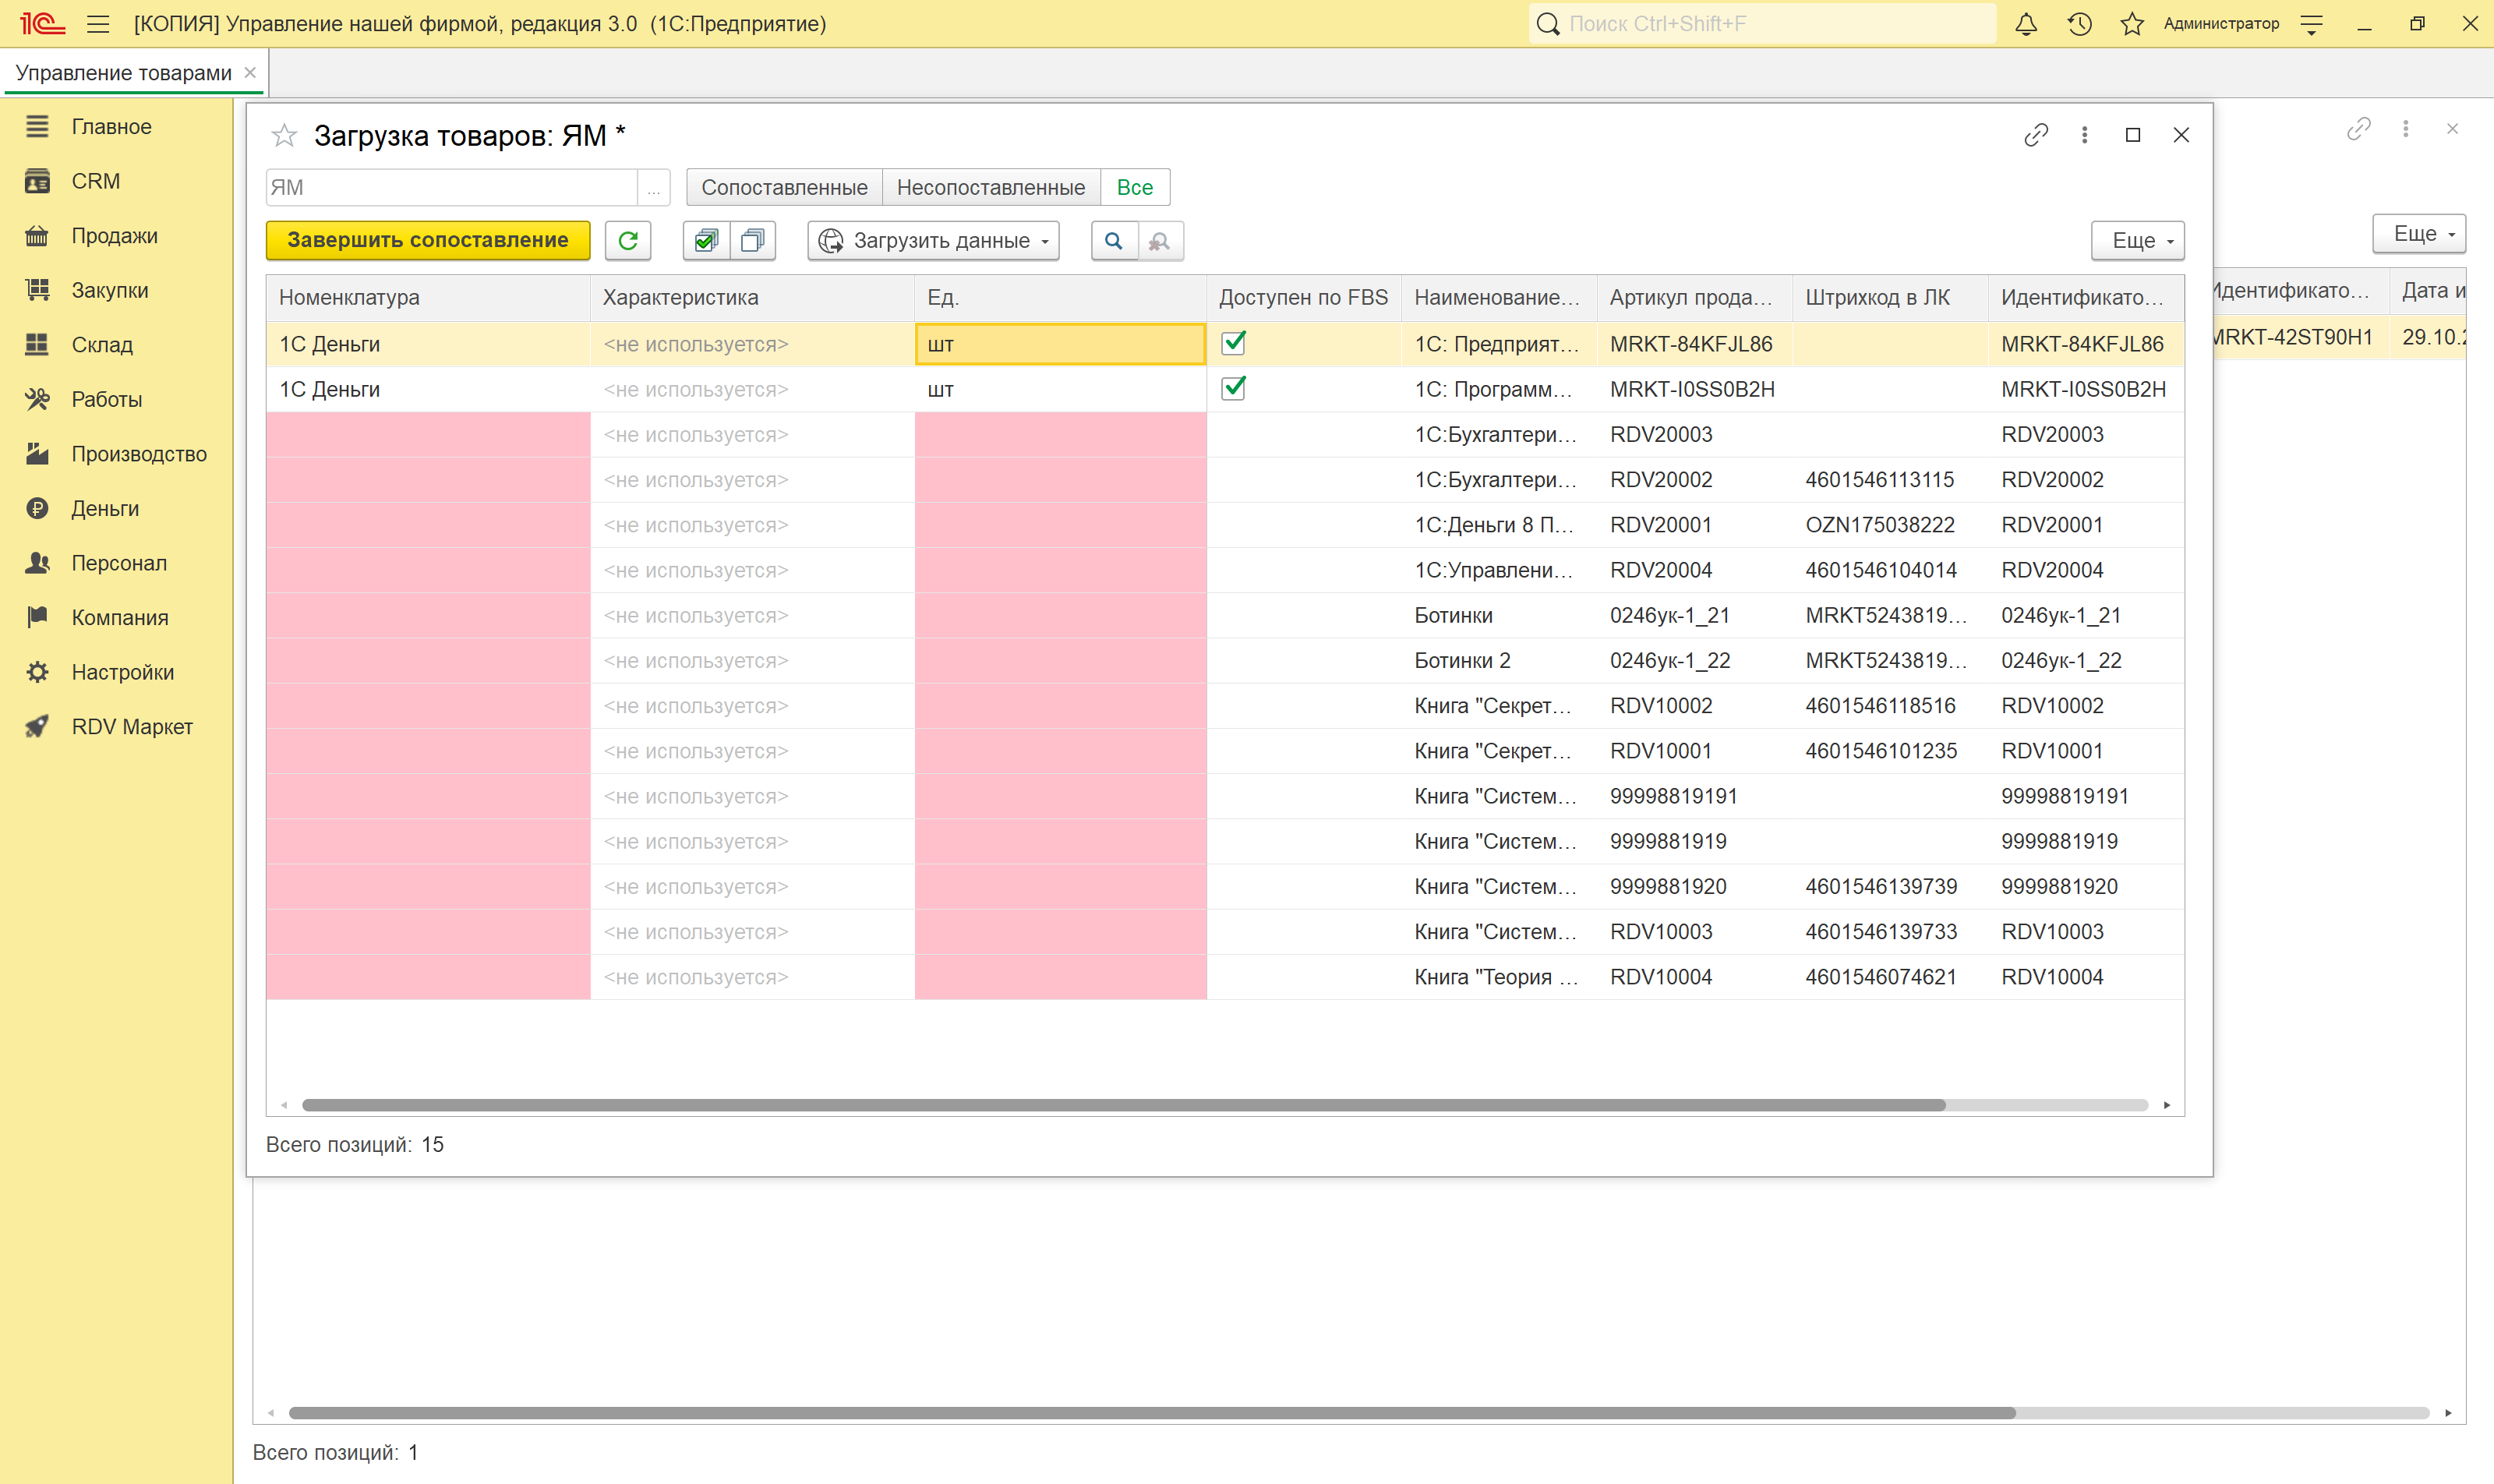This screenshot has width=2494, height=1484.
Task: Click the dialog horizontal scrollbar
Action: click(x=1122, y=1105)
